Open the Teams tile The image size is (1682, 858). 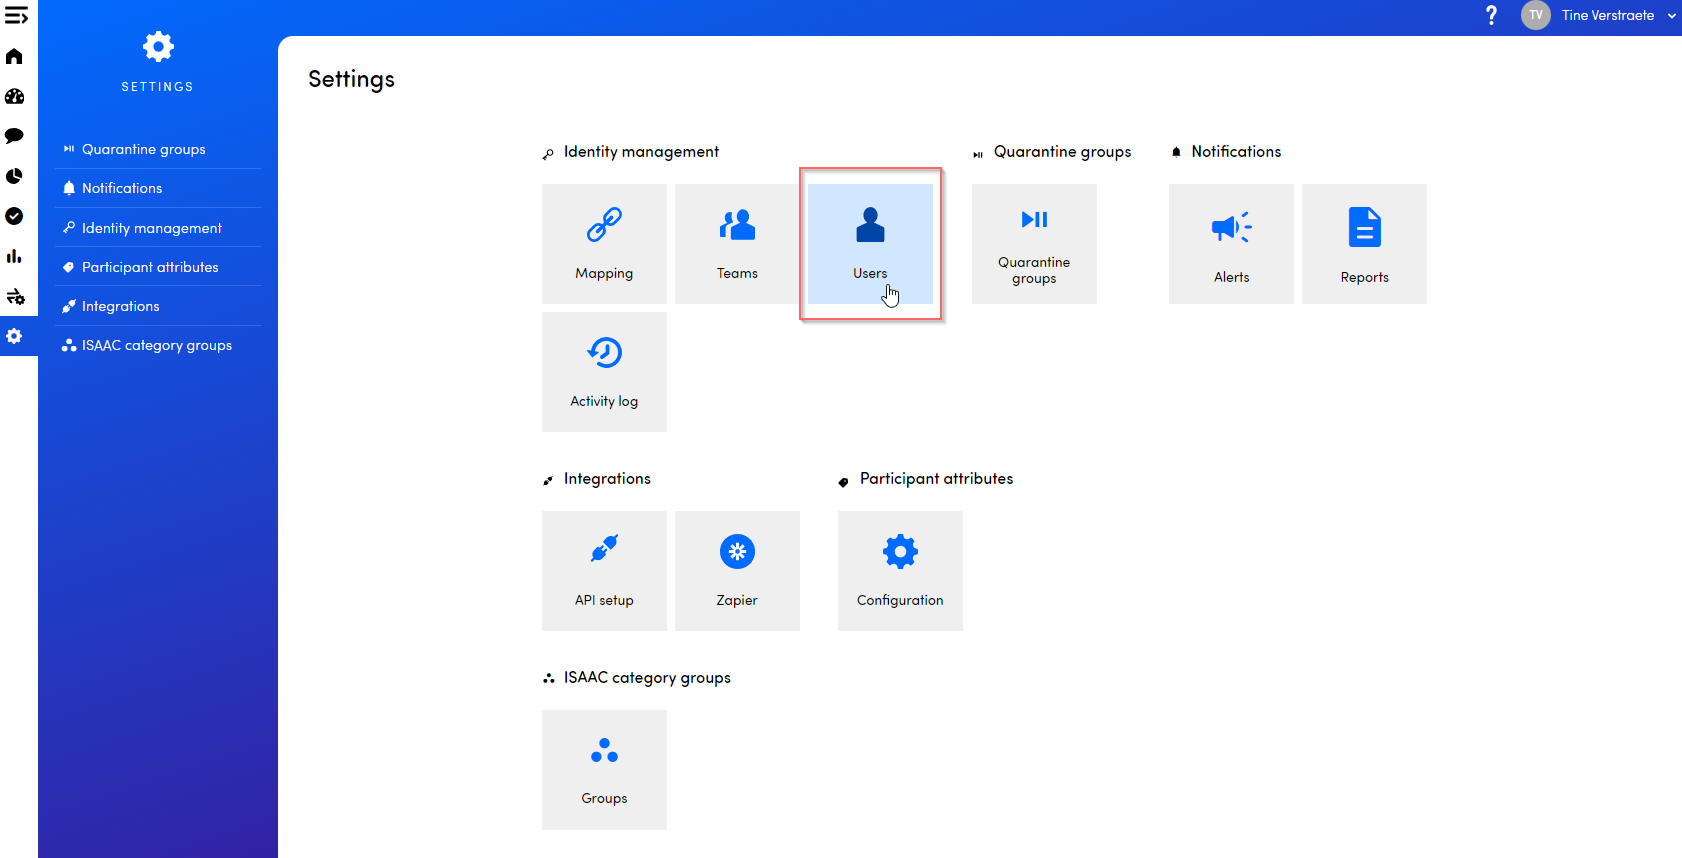tap(737, 243)
